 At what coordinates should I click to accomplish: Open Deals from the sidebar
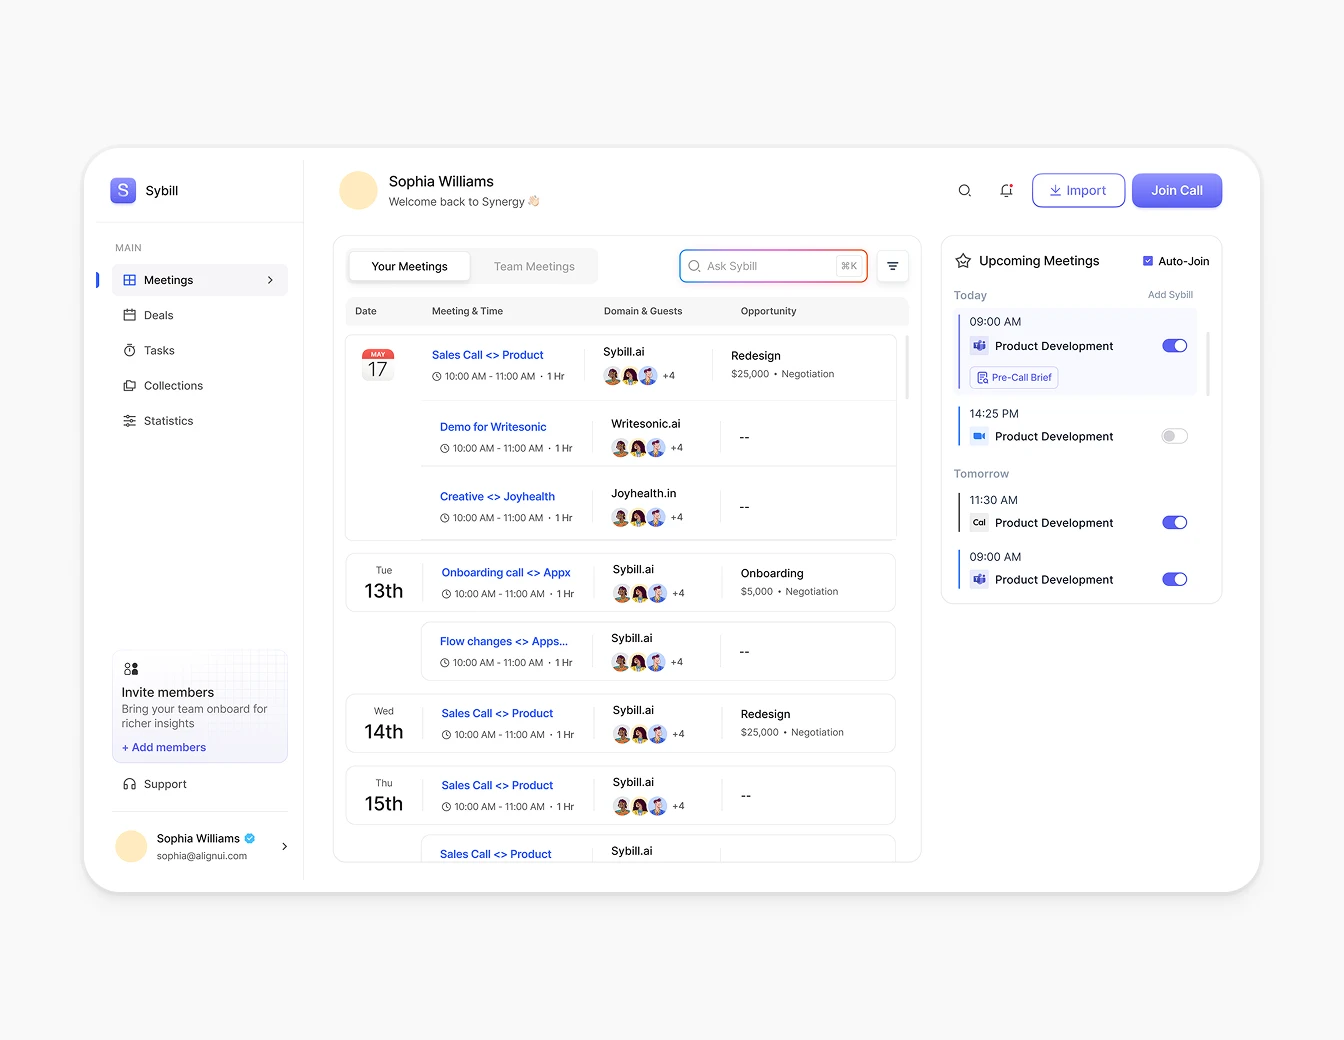pyautogui.click(x=158, y=316)
